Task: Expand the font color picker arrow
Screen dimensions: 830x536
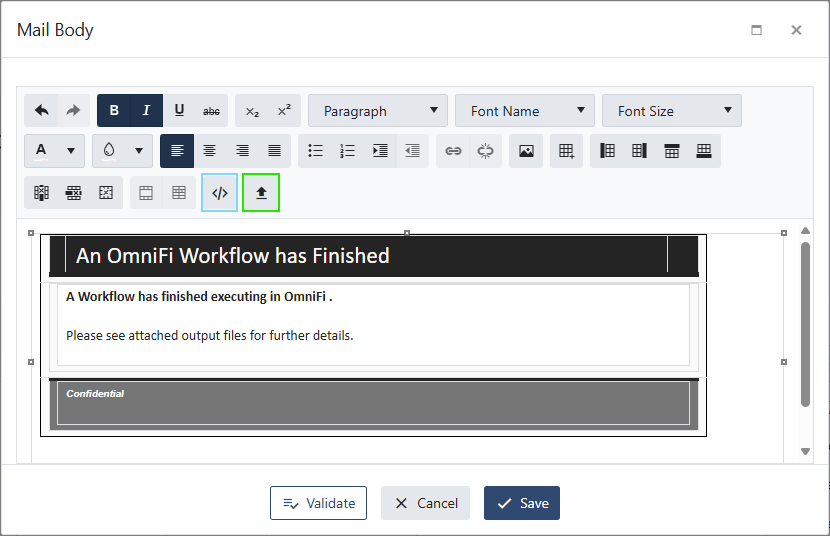Action: 71,151
